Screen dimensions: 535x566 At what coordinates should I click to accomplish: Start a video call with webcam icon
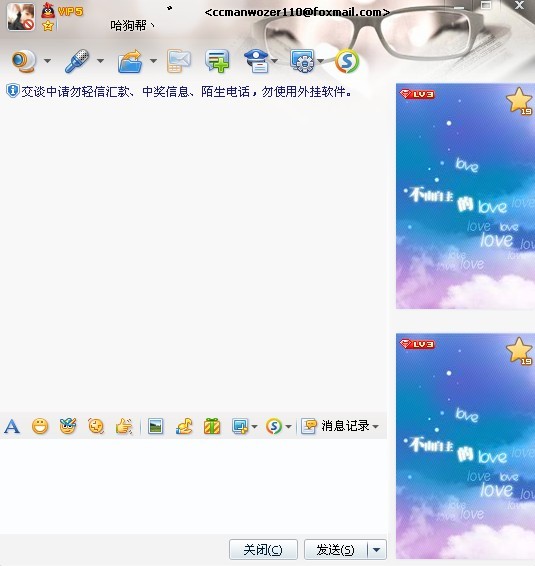click(x=24, y=61)
